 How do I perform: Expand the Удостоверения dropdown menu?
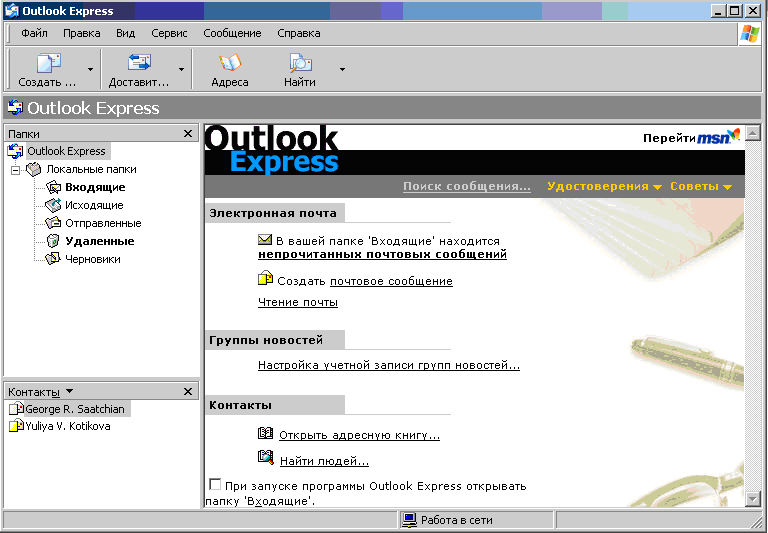(x=604, y=187)
